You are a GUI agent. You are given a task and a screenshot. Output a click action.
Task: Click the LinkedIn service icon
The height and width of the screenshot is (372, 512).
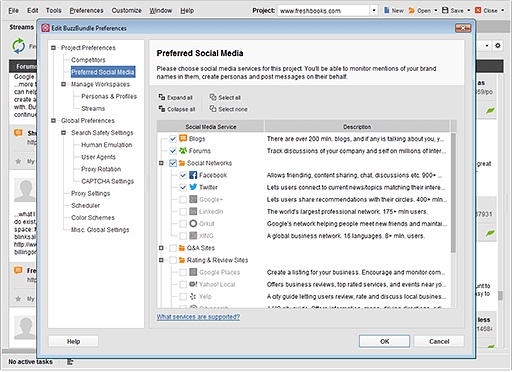(x=193, y=211)
